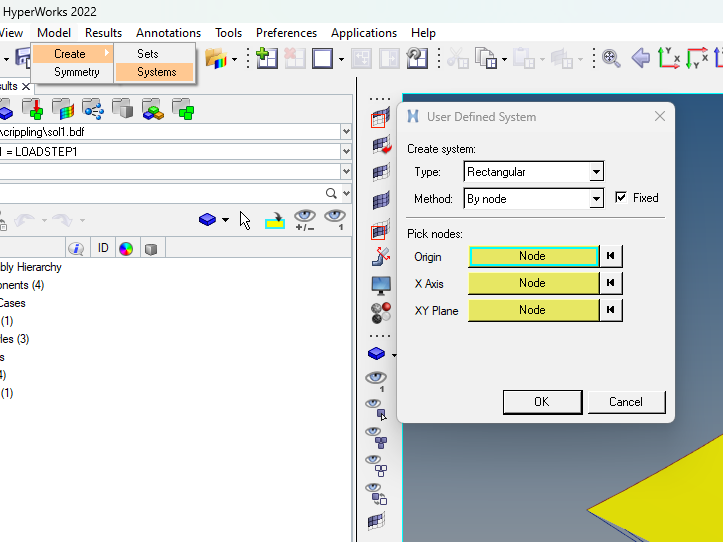The width and height of the screenshot is (723, 542).
Task: Click Cancel in User Defined System dialog
Action: [626, 402]
